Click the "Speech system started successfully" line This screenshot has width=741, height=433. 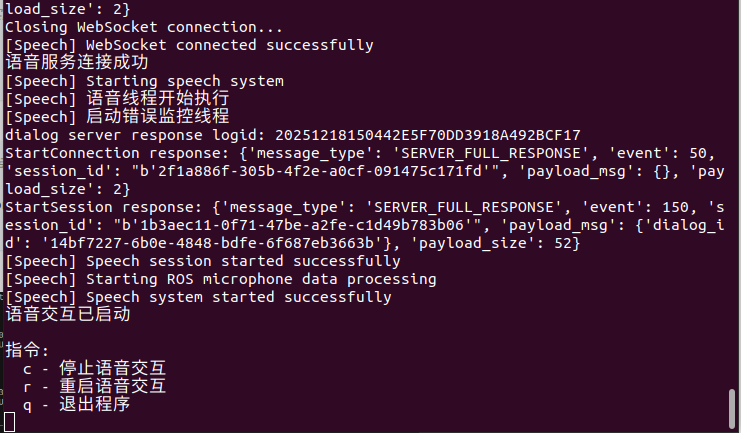tap(198, 297)
